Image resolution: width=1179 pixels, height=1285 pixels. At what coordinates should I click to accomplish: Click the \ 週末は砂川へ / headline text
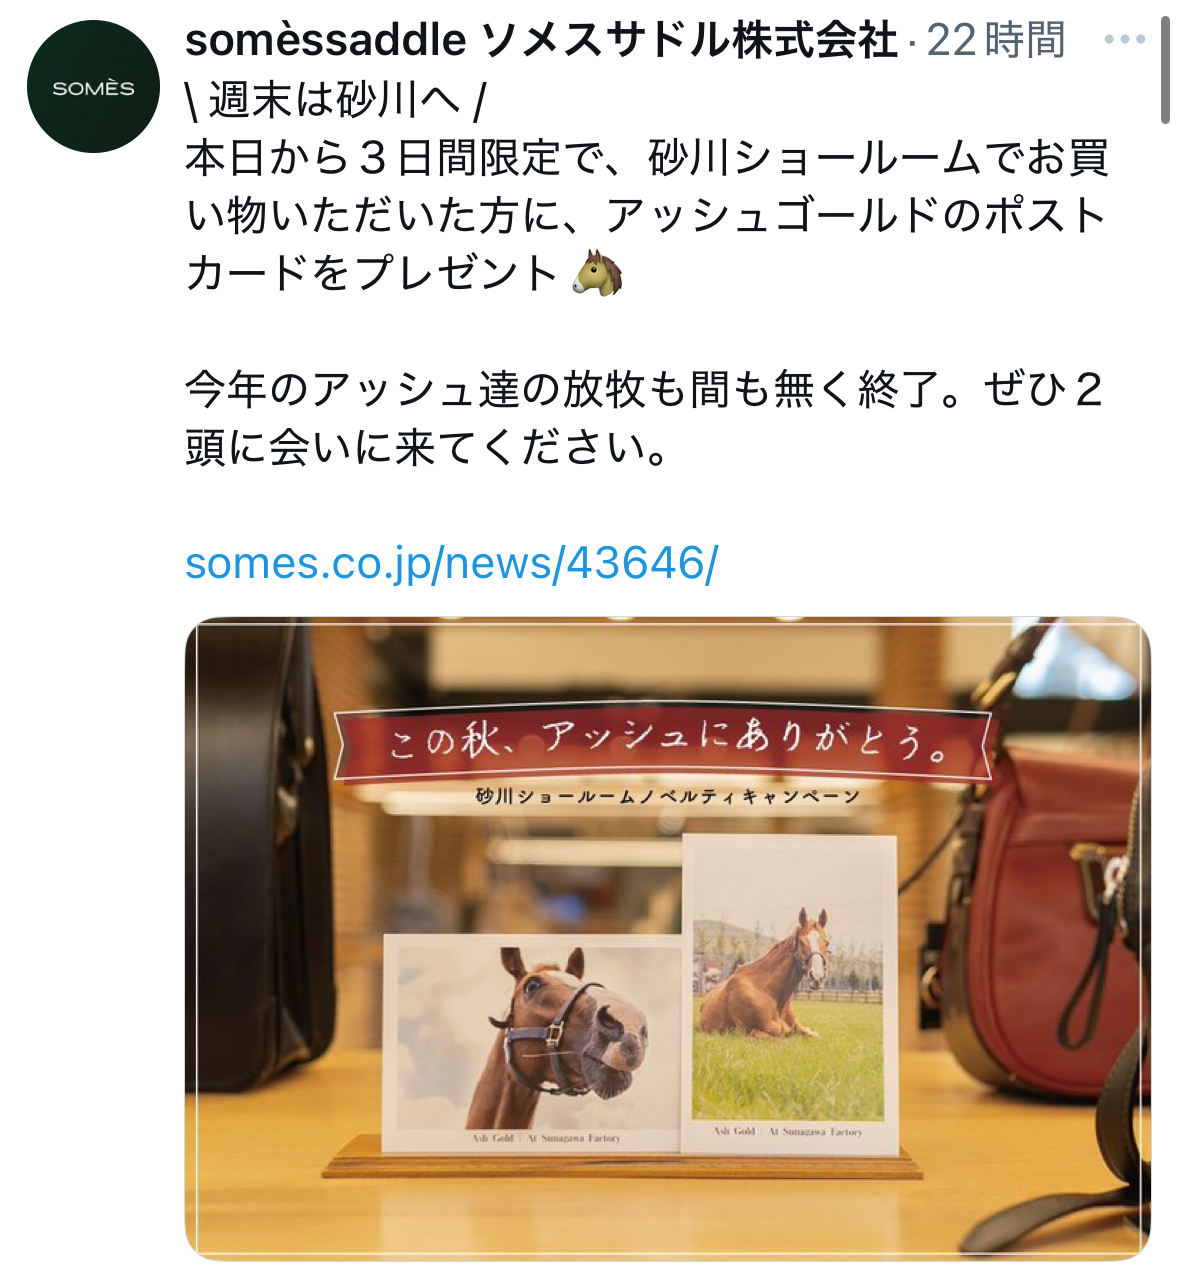click(x=335, y=100)
